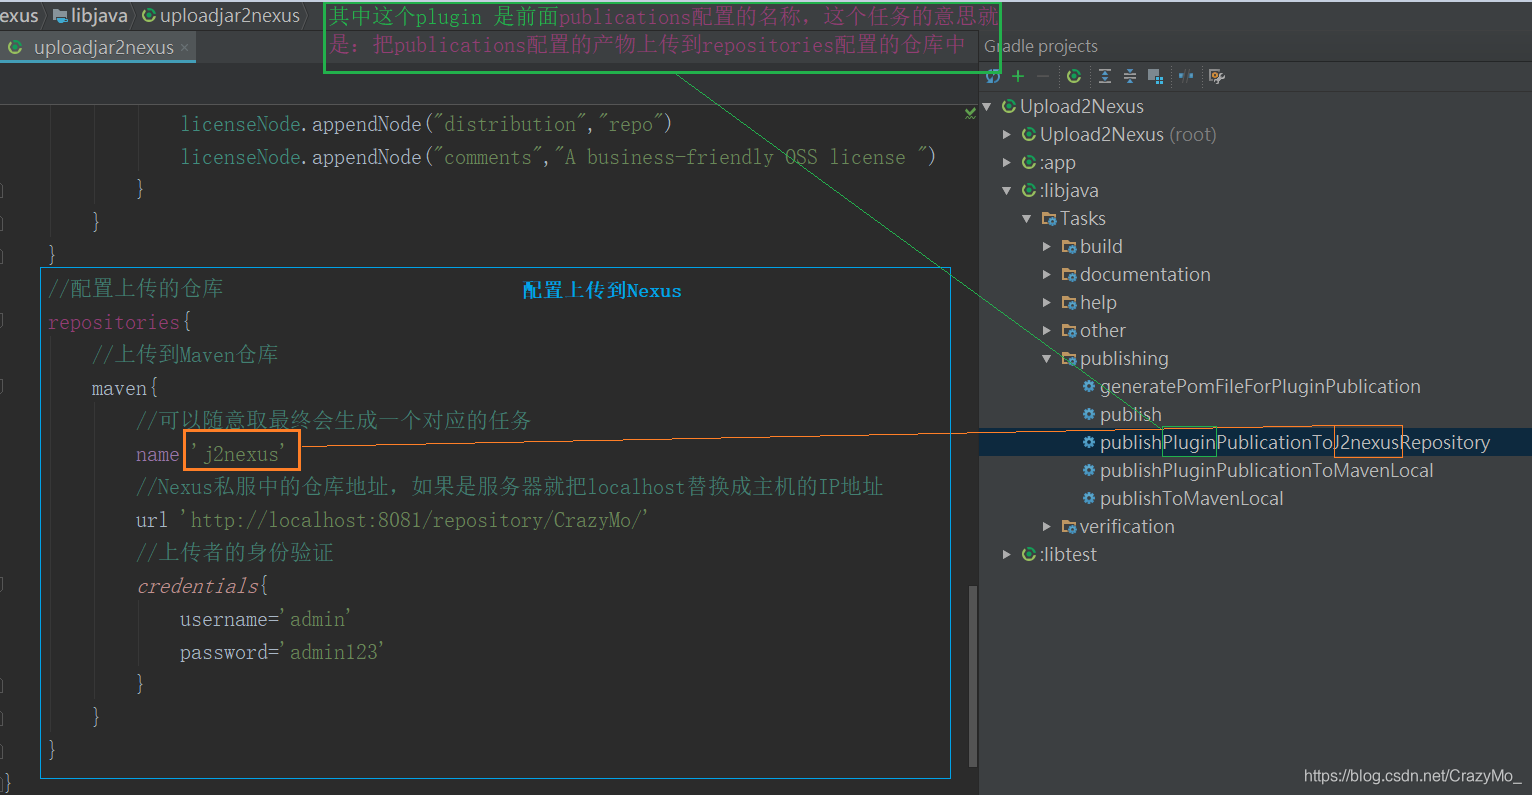The height and width of the screenshot is (795, 1532).
Task: Click the maven{ block line
Action: point(125,388)
